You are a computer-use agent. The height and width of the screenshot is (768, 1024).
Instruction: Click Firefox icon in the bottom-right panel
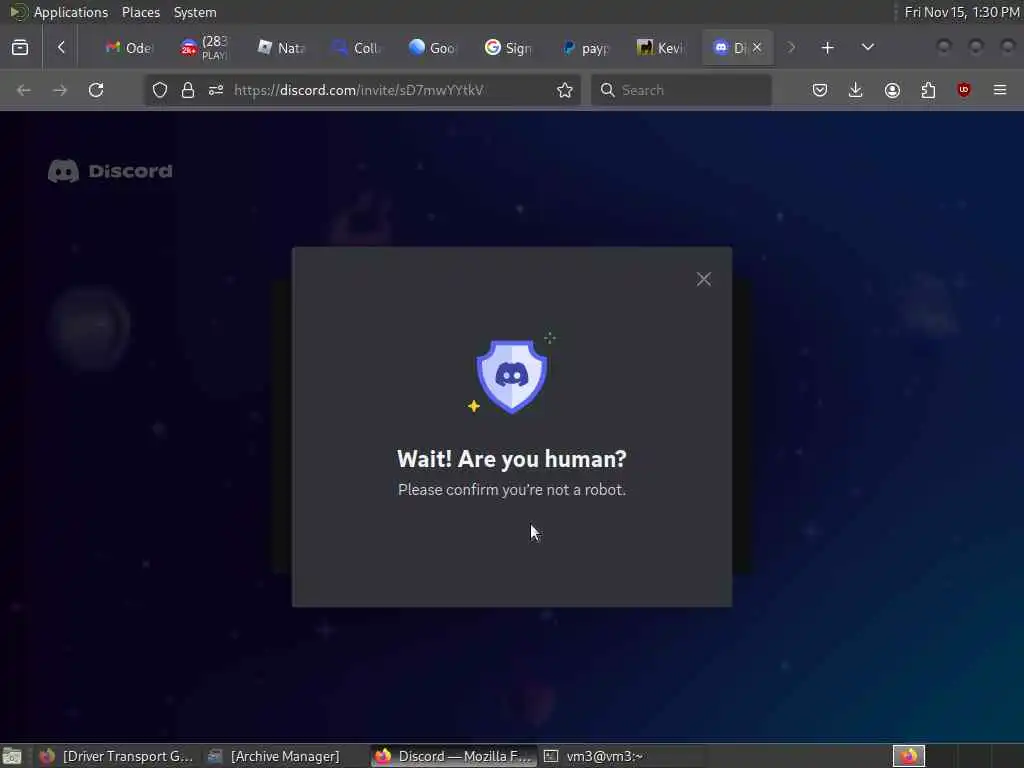[x=908, y=756]
